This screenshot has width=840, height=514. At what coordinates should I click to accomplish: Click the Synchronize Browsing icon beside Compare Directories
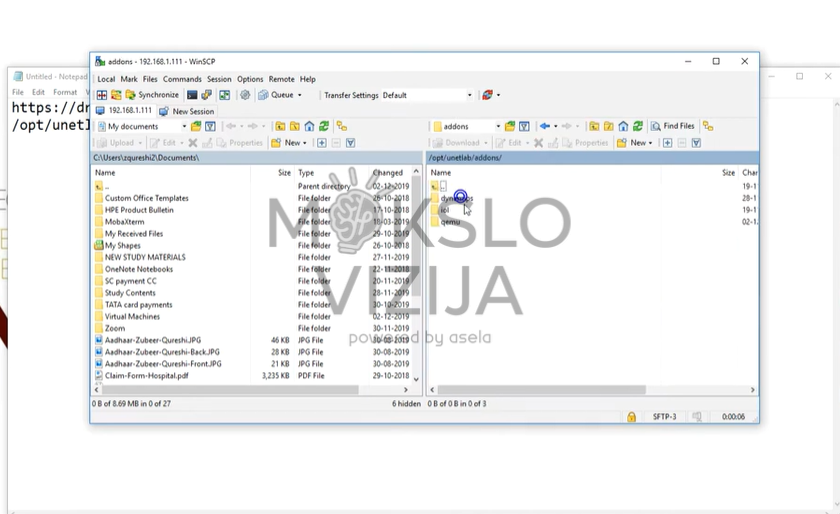pyautogui.click(x=116, y=95)
